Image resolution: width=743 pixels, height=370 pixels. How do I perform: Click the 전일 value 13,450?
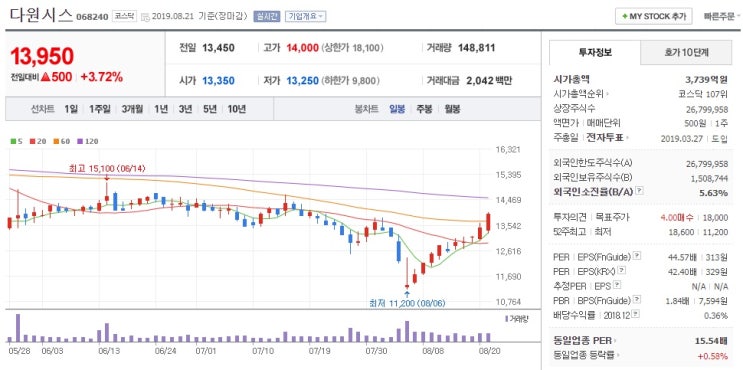click(x=218, y=47)
